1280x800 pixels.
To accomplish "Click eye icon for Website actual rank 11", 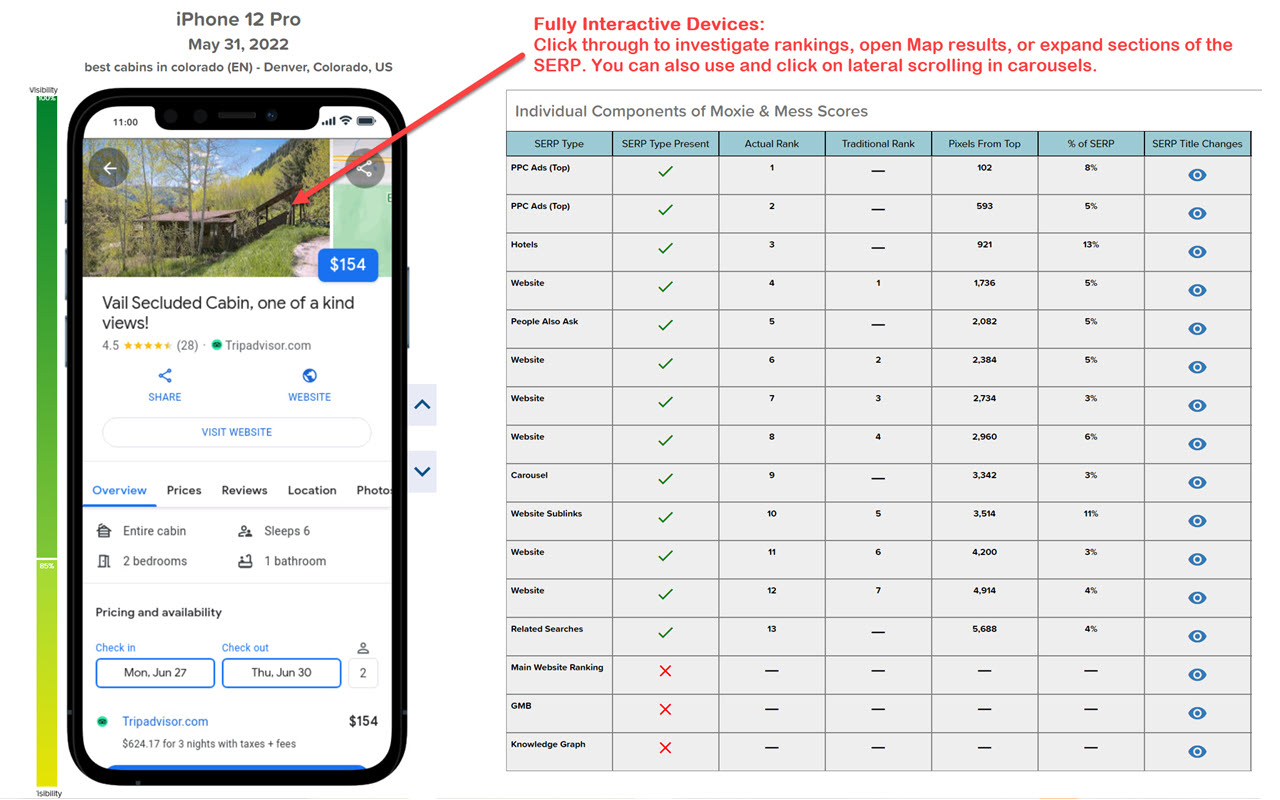I will 1197,559.
